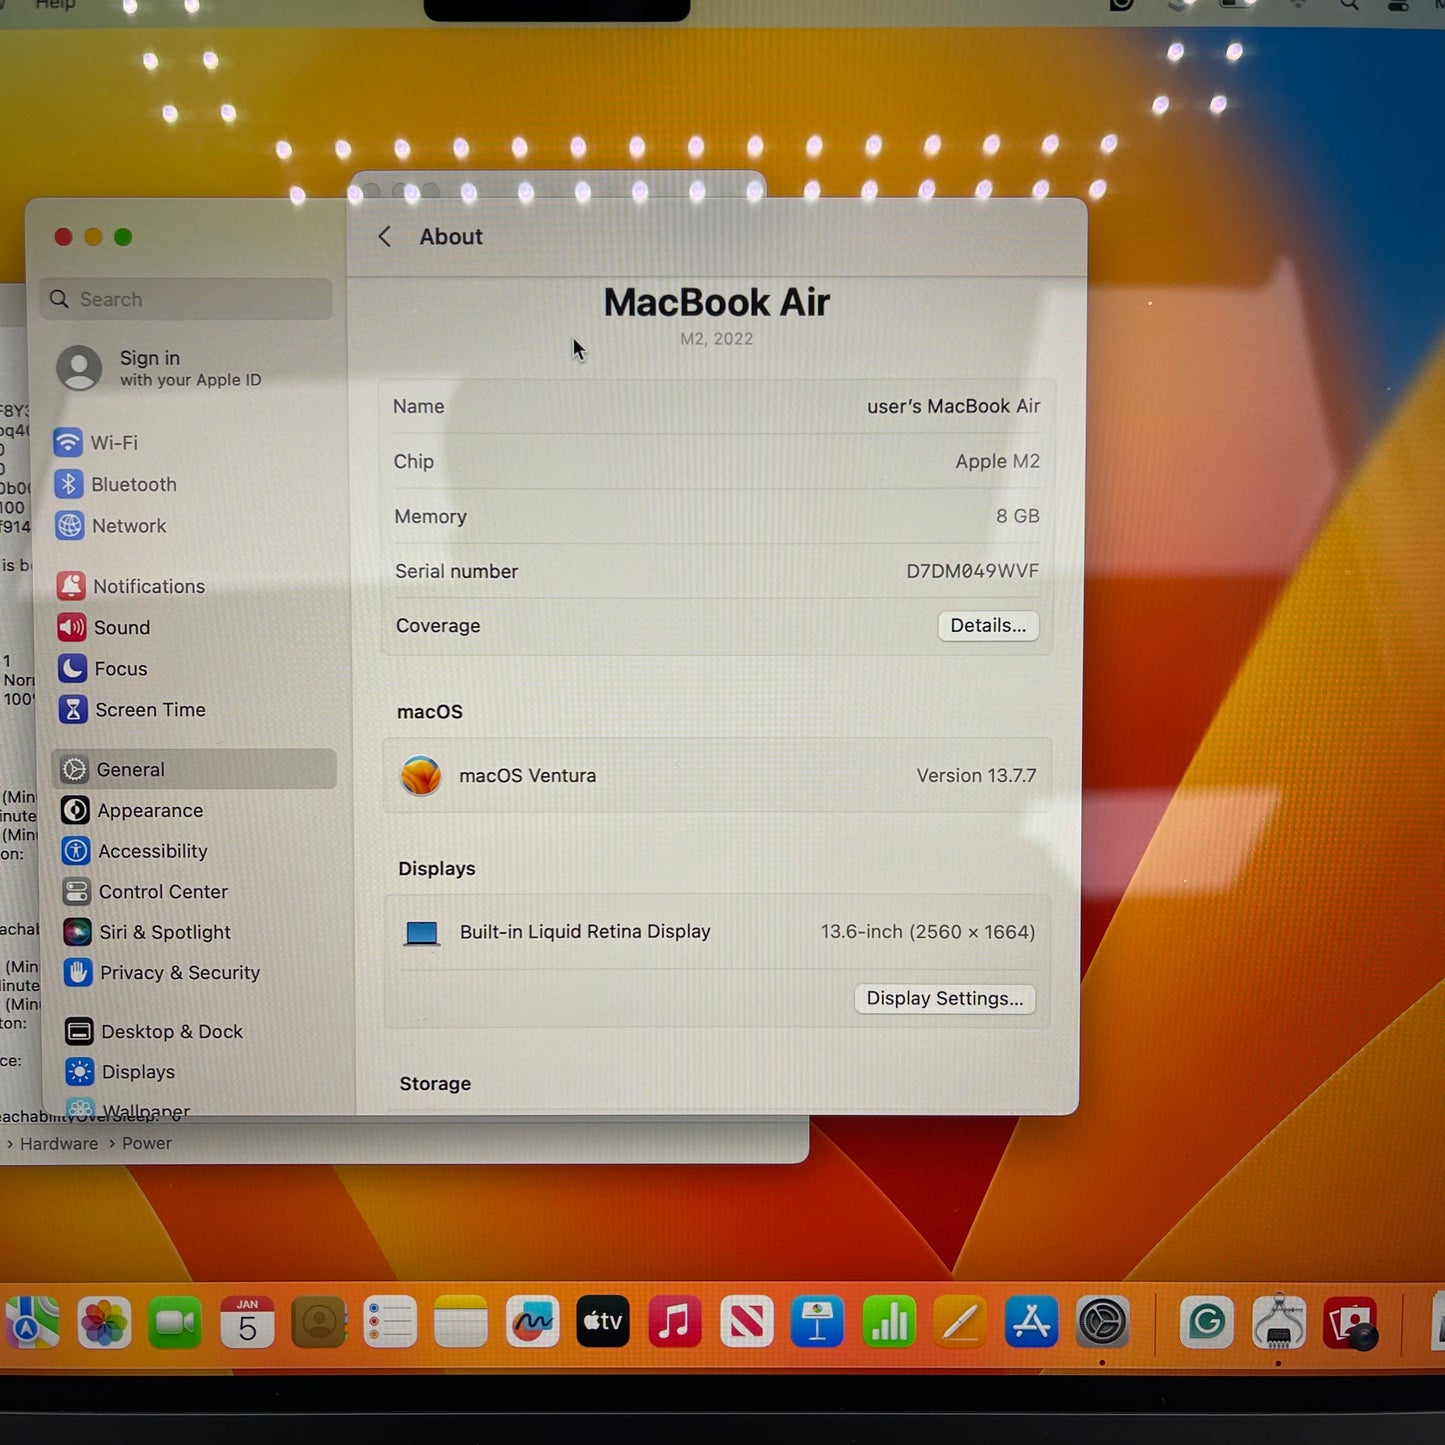
Task: Select Appearance in the sidebar
Action: (x=150, y=810)
